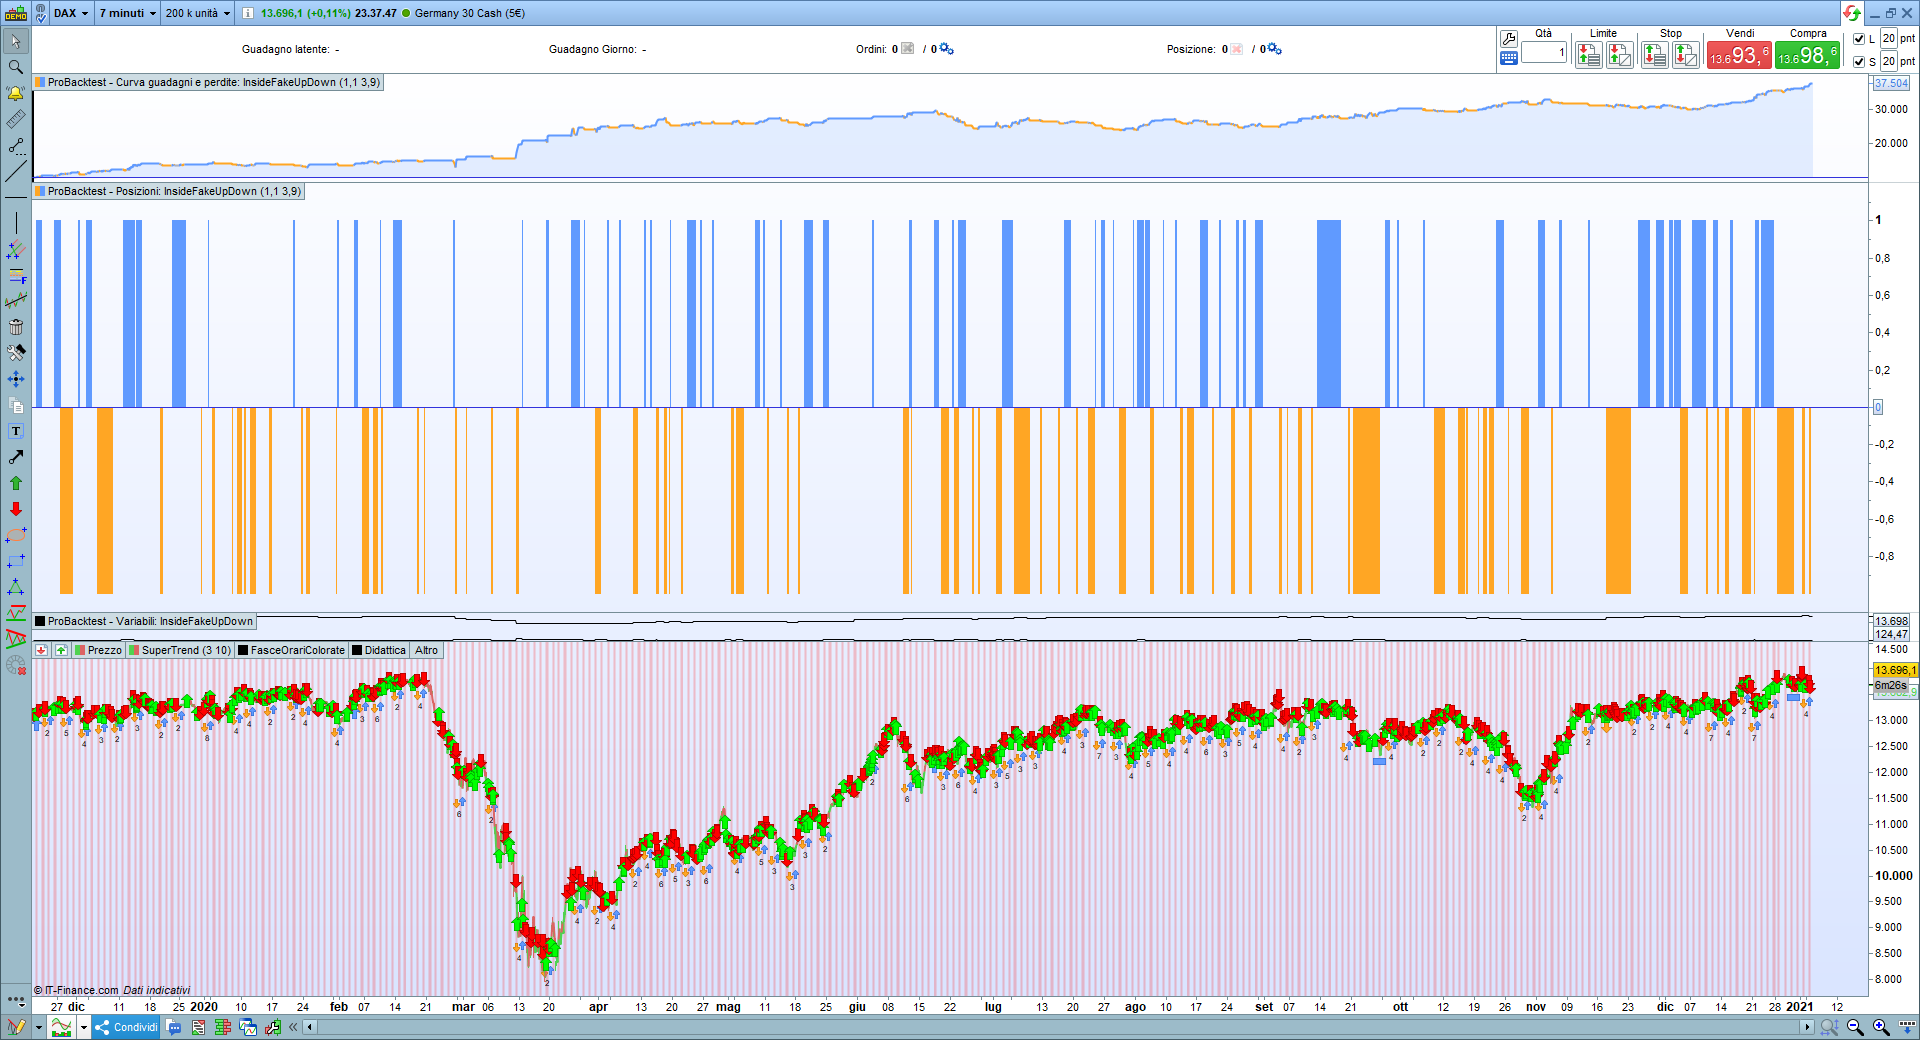This screenshot has width=1920, height=1040.
Task: Click the zoom-out magnifier at bottom right
Action: (1855, 1027)
